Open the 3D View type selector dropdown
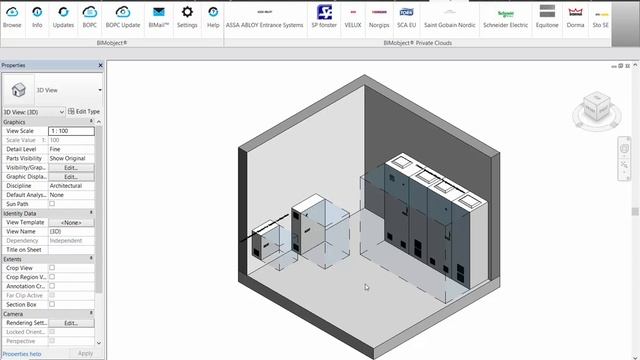This screenshot has height=360, width=640. [100, 90]
